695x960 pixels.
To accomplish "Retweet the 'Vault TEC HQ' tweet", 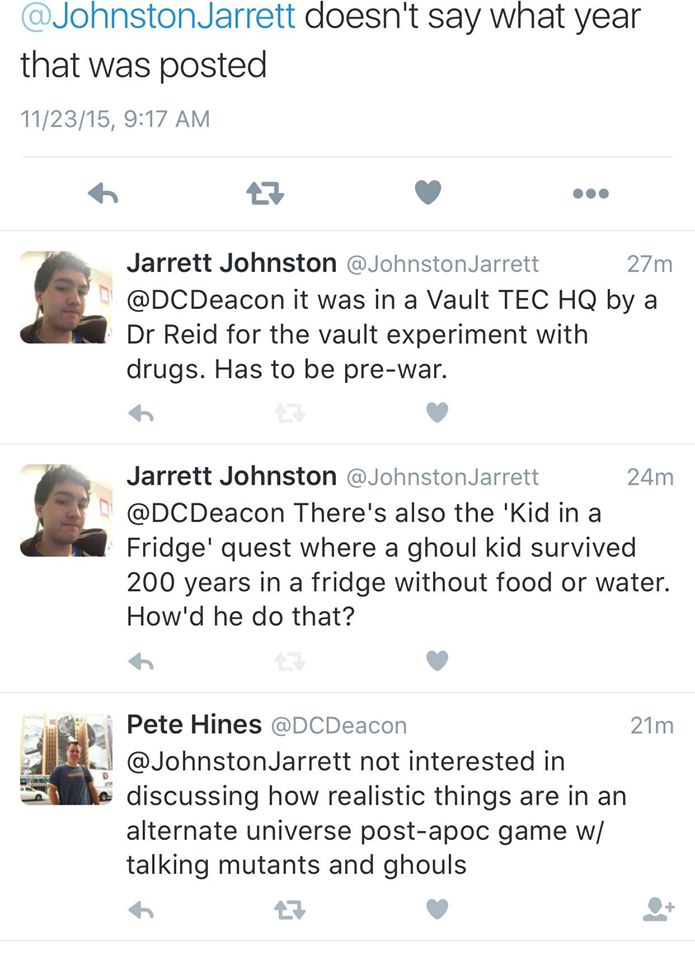I will 290,412.
